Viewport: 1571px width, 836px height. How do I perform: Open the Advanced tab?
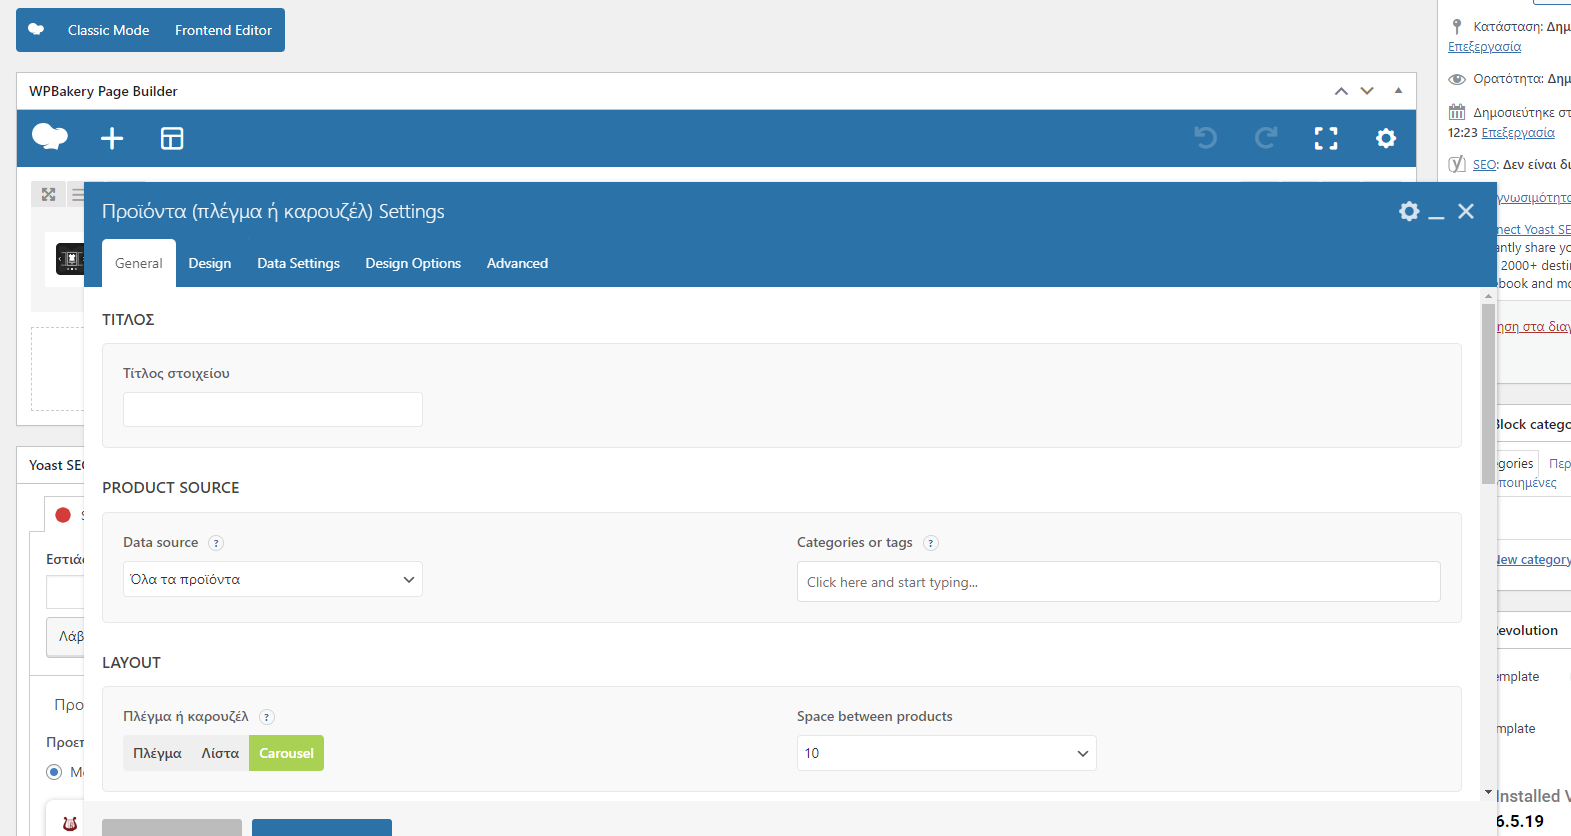517,263
